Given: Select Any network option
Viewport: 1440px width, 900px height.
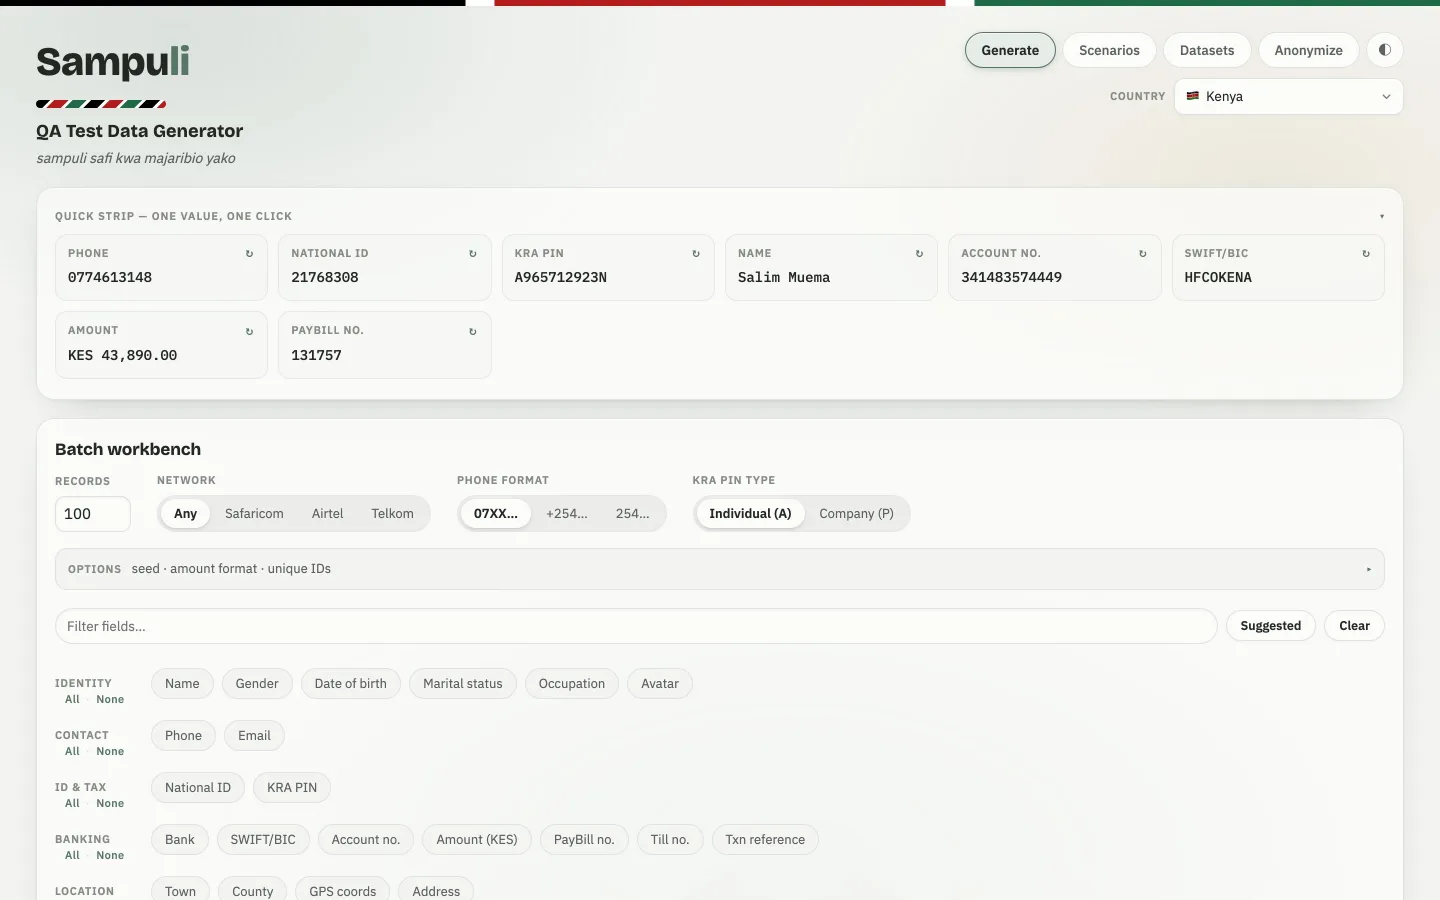Looking at the screenshot, I should tap(185, 514).
